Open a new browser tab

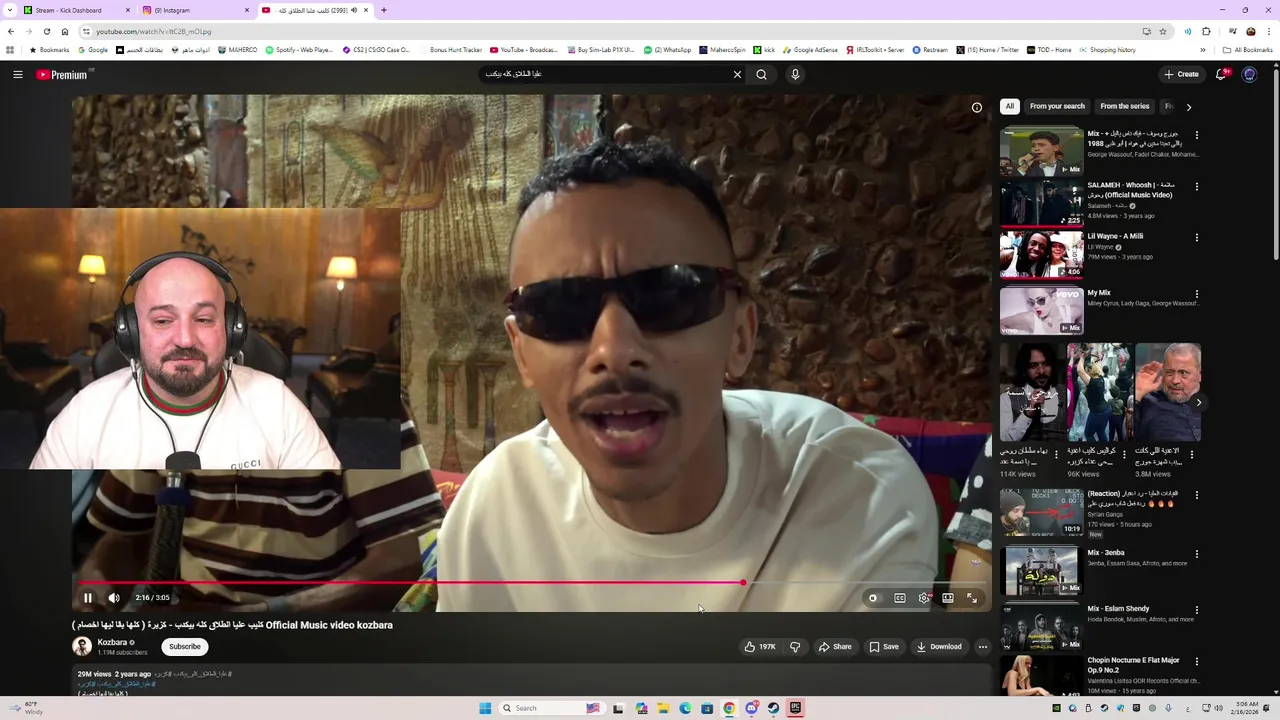tap(384, 10)
